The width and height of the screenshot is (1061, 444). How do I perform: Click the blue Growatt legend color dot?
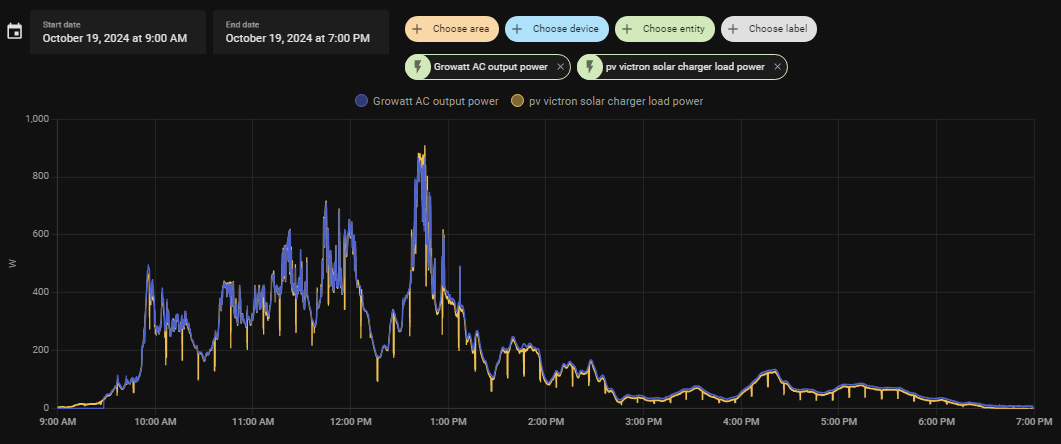[x=361, y=101]
